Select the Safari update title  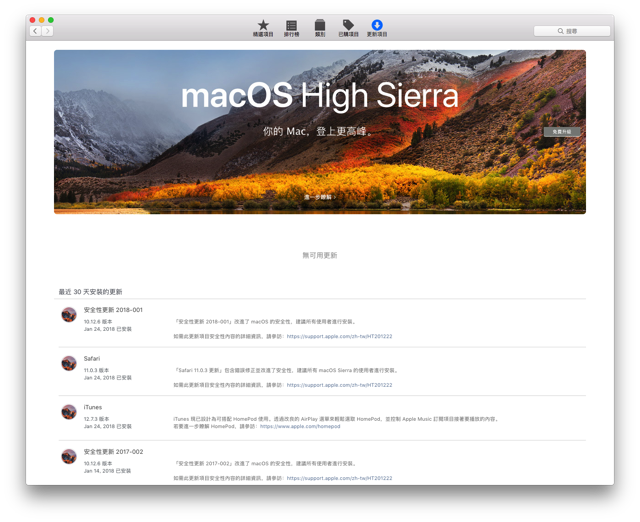click(92, 358)
